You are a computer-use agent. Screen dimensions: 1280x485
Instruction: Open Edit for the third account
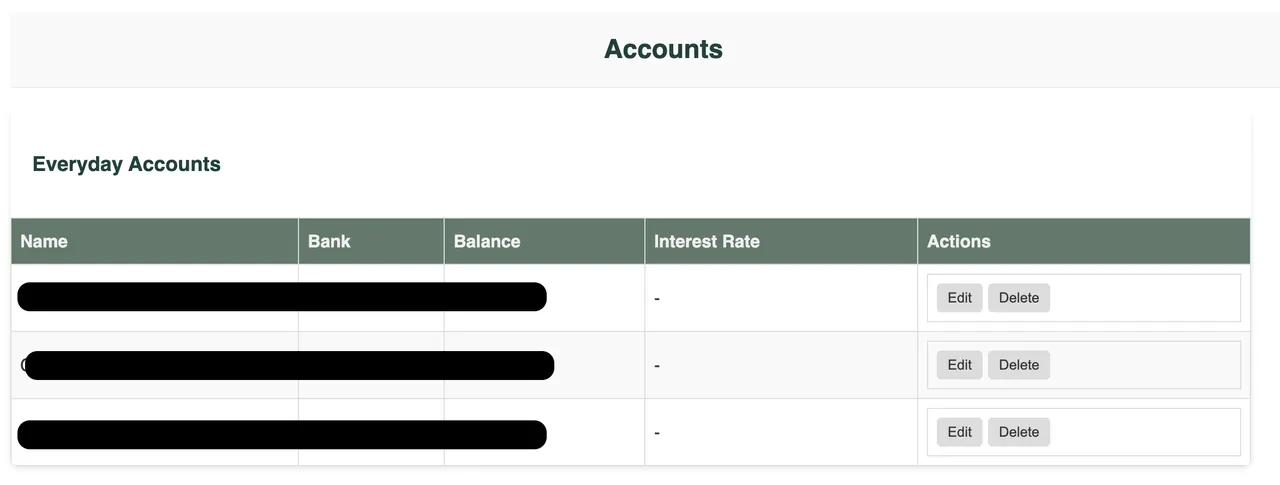(x=960, y=432)
